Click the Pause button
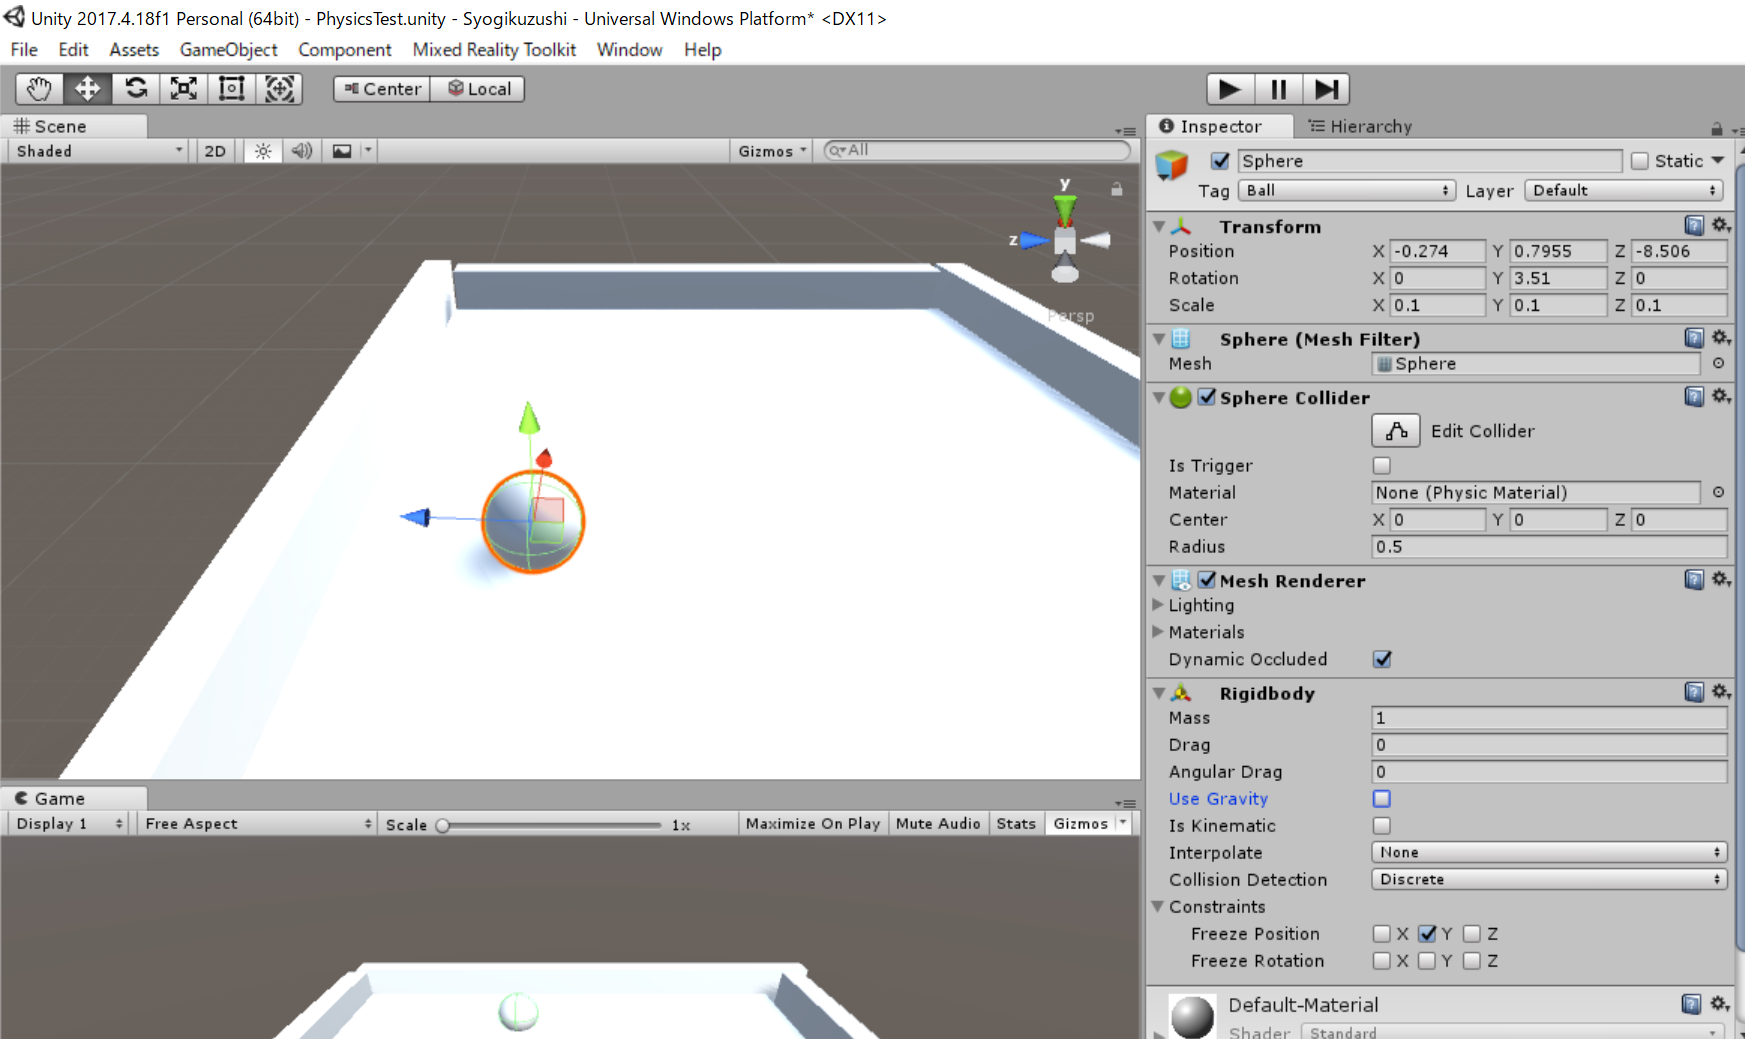This screenshot has width=1745, height=1039. click(x=1278, y=89)
